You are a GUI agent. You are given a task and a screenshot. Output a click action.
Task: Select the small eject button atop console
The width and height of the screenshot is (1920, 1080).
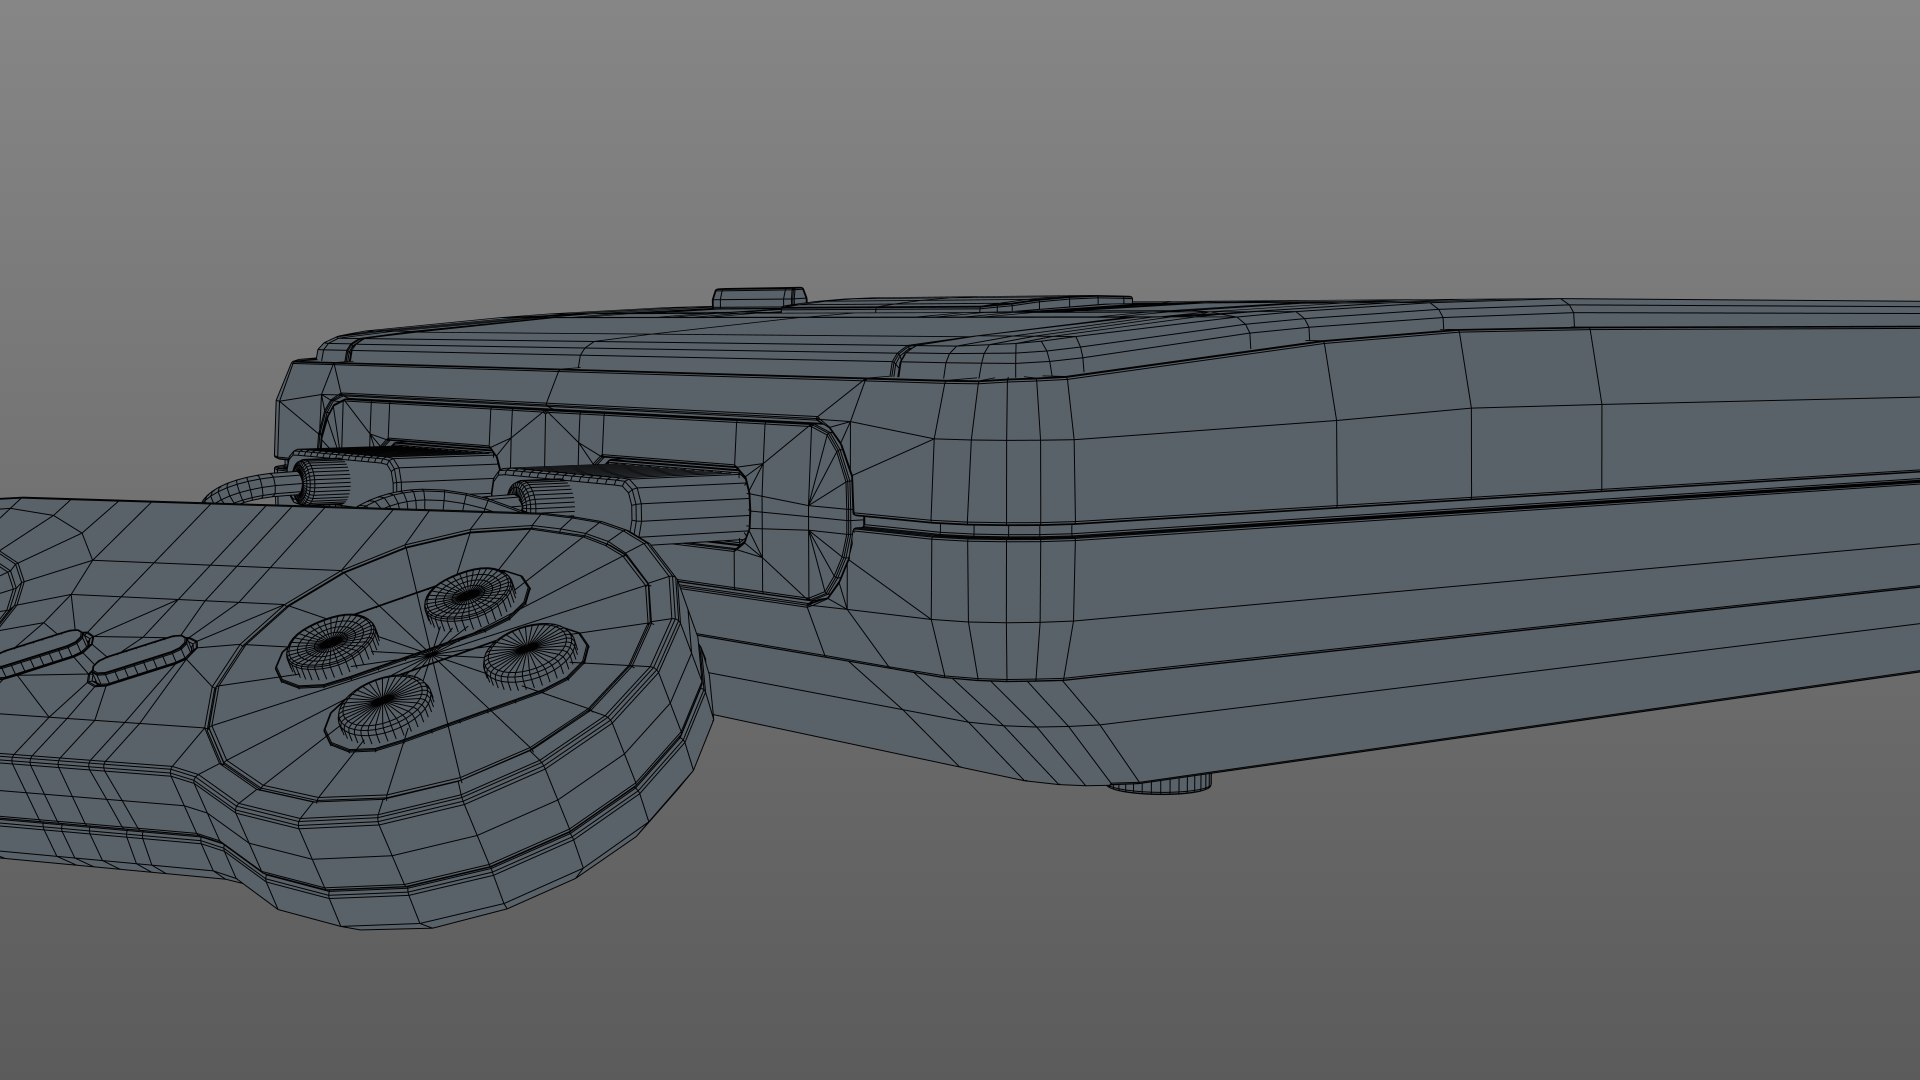click(759, 297)
